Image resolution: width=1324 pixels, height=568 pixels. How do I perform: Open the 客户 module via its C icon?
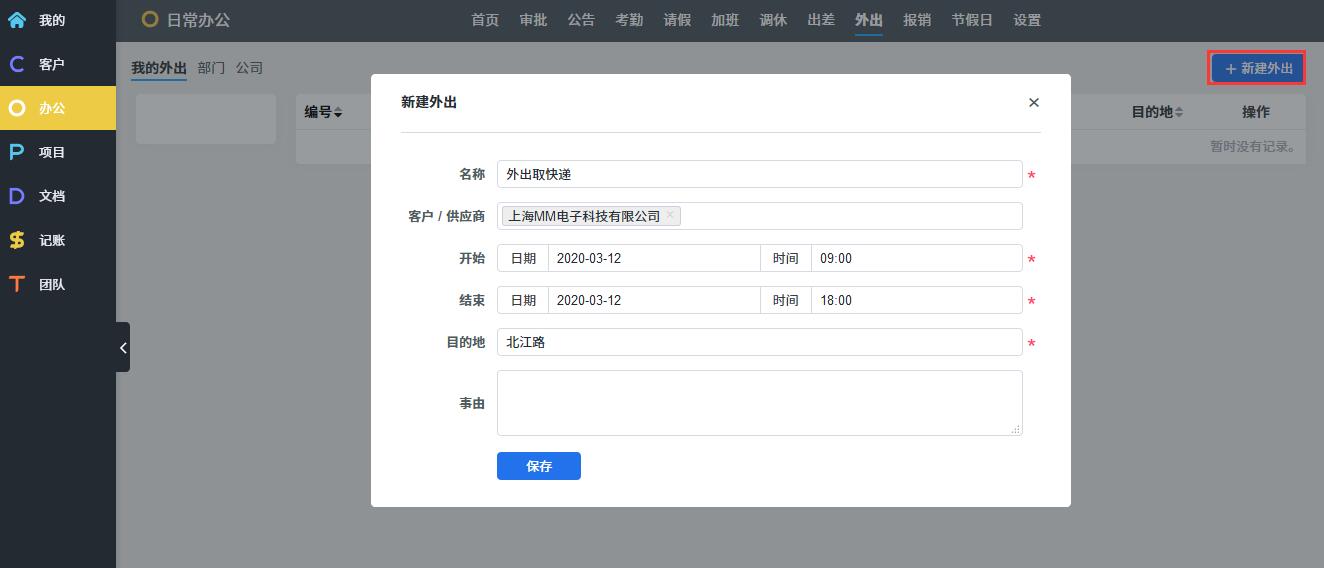[x=17, y=64]
